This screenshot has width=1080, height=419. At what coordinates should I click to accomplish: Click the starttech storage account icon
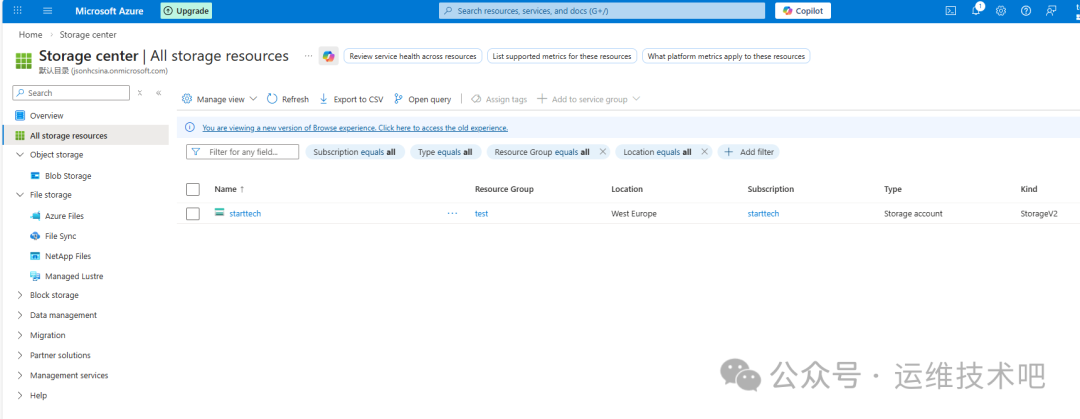(220, 213)
